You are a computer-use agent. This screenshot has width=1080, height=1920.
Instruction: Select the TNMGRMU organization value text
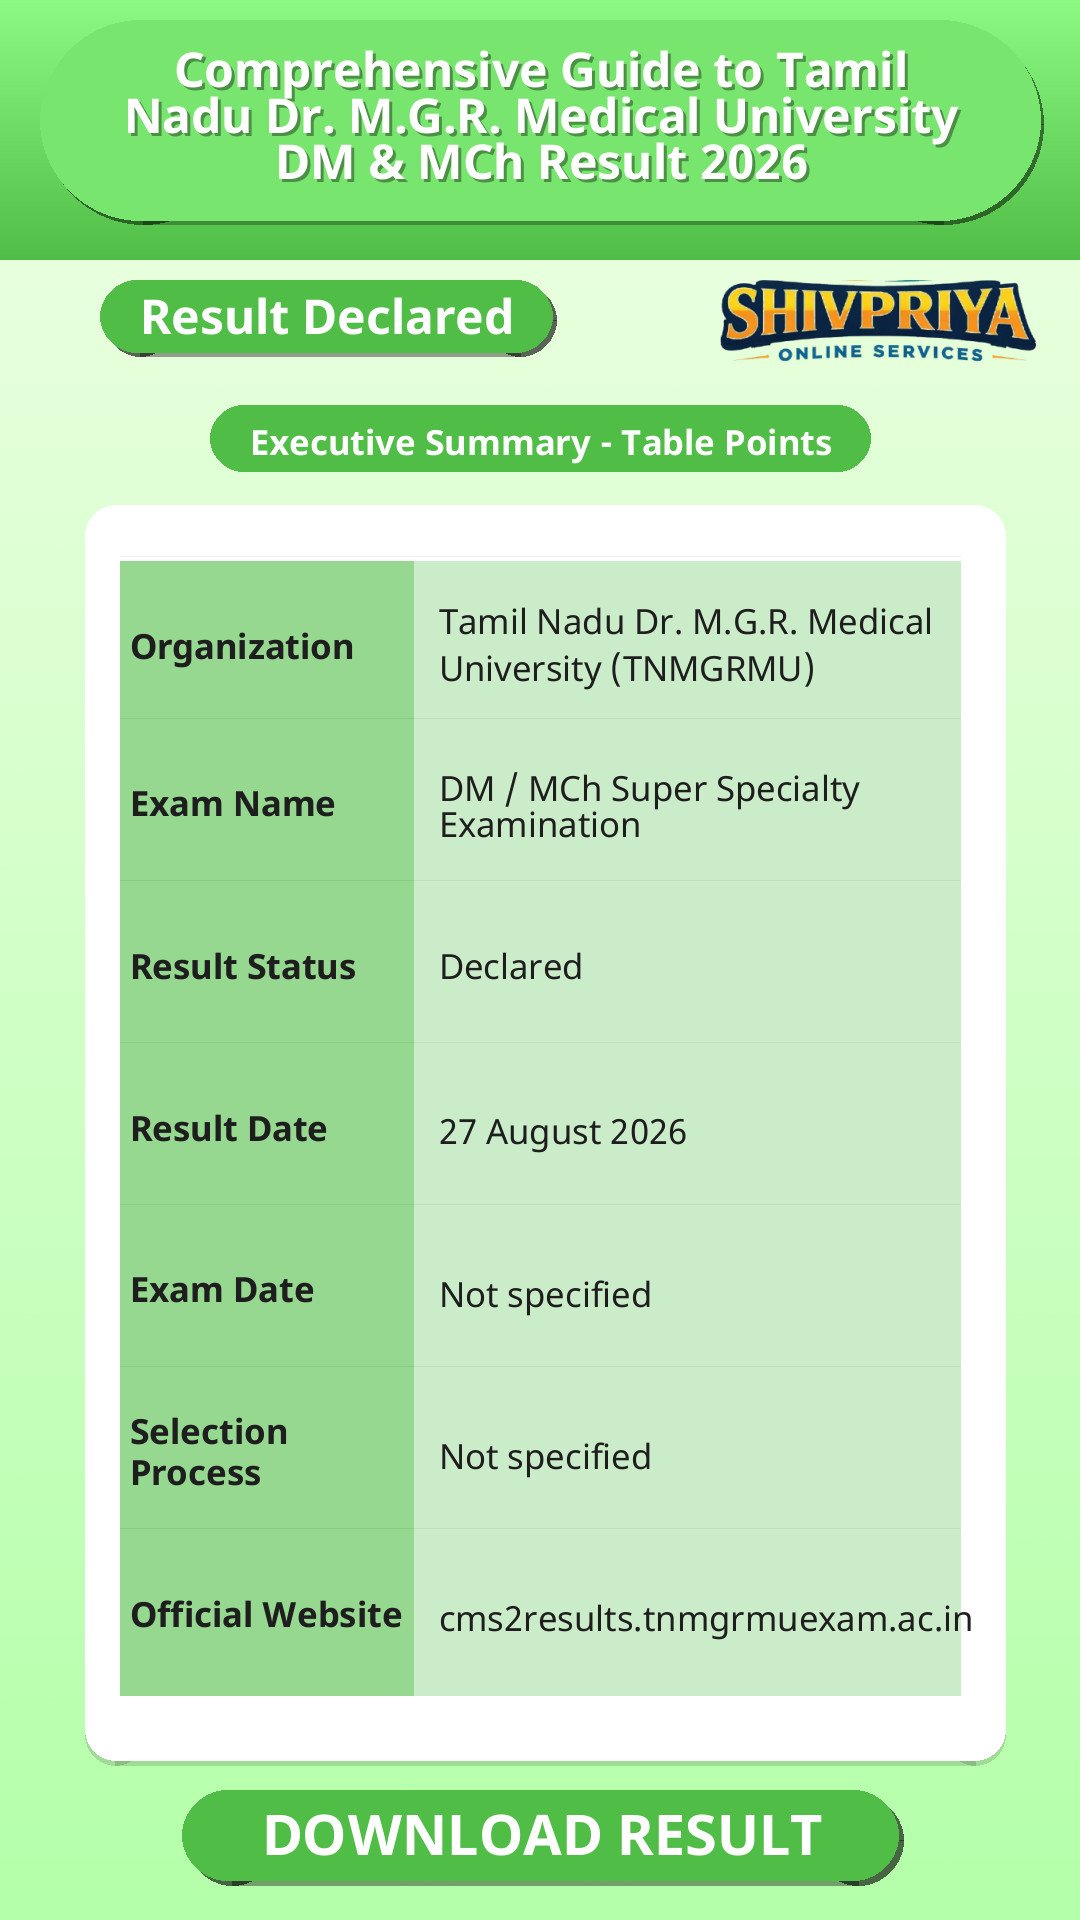[x=685, y=645]
